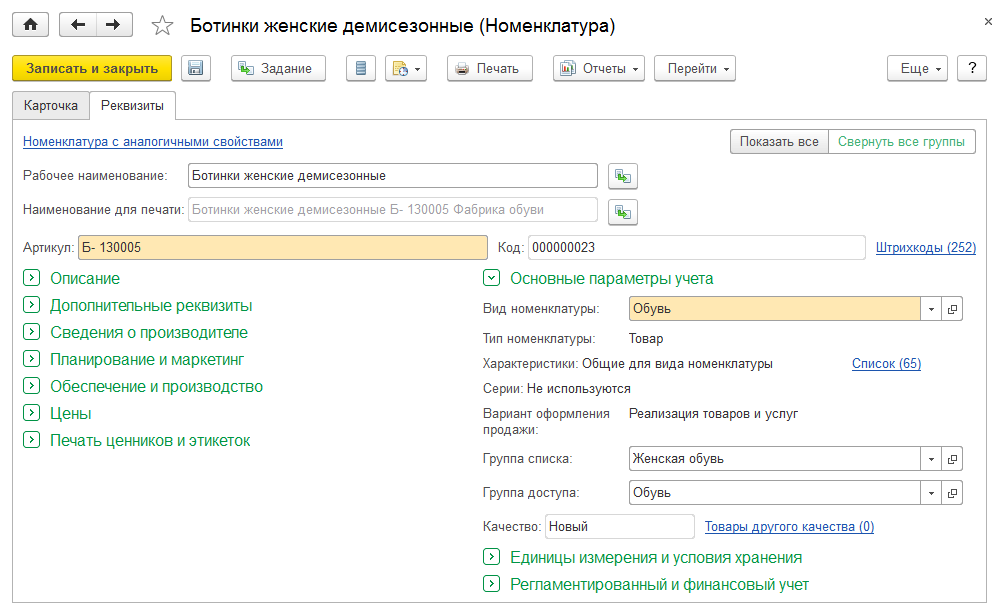1006x615 pixels.
Task: Open the Вид номенклатуры item form icon
Action: pos(953,309)
